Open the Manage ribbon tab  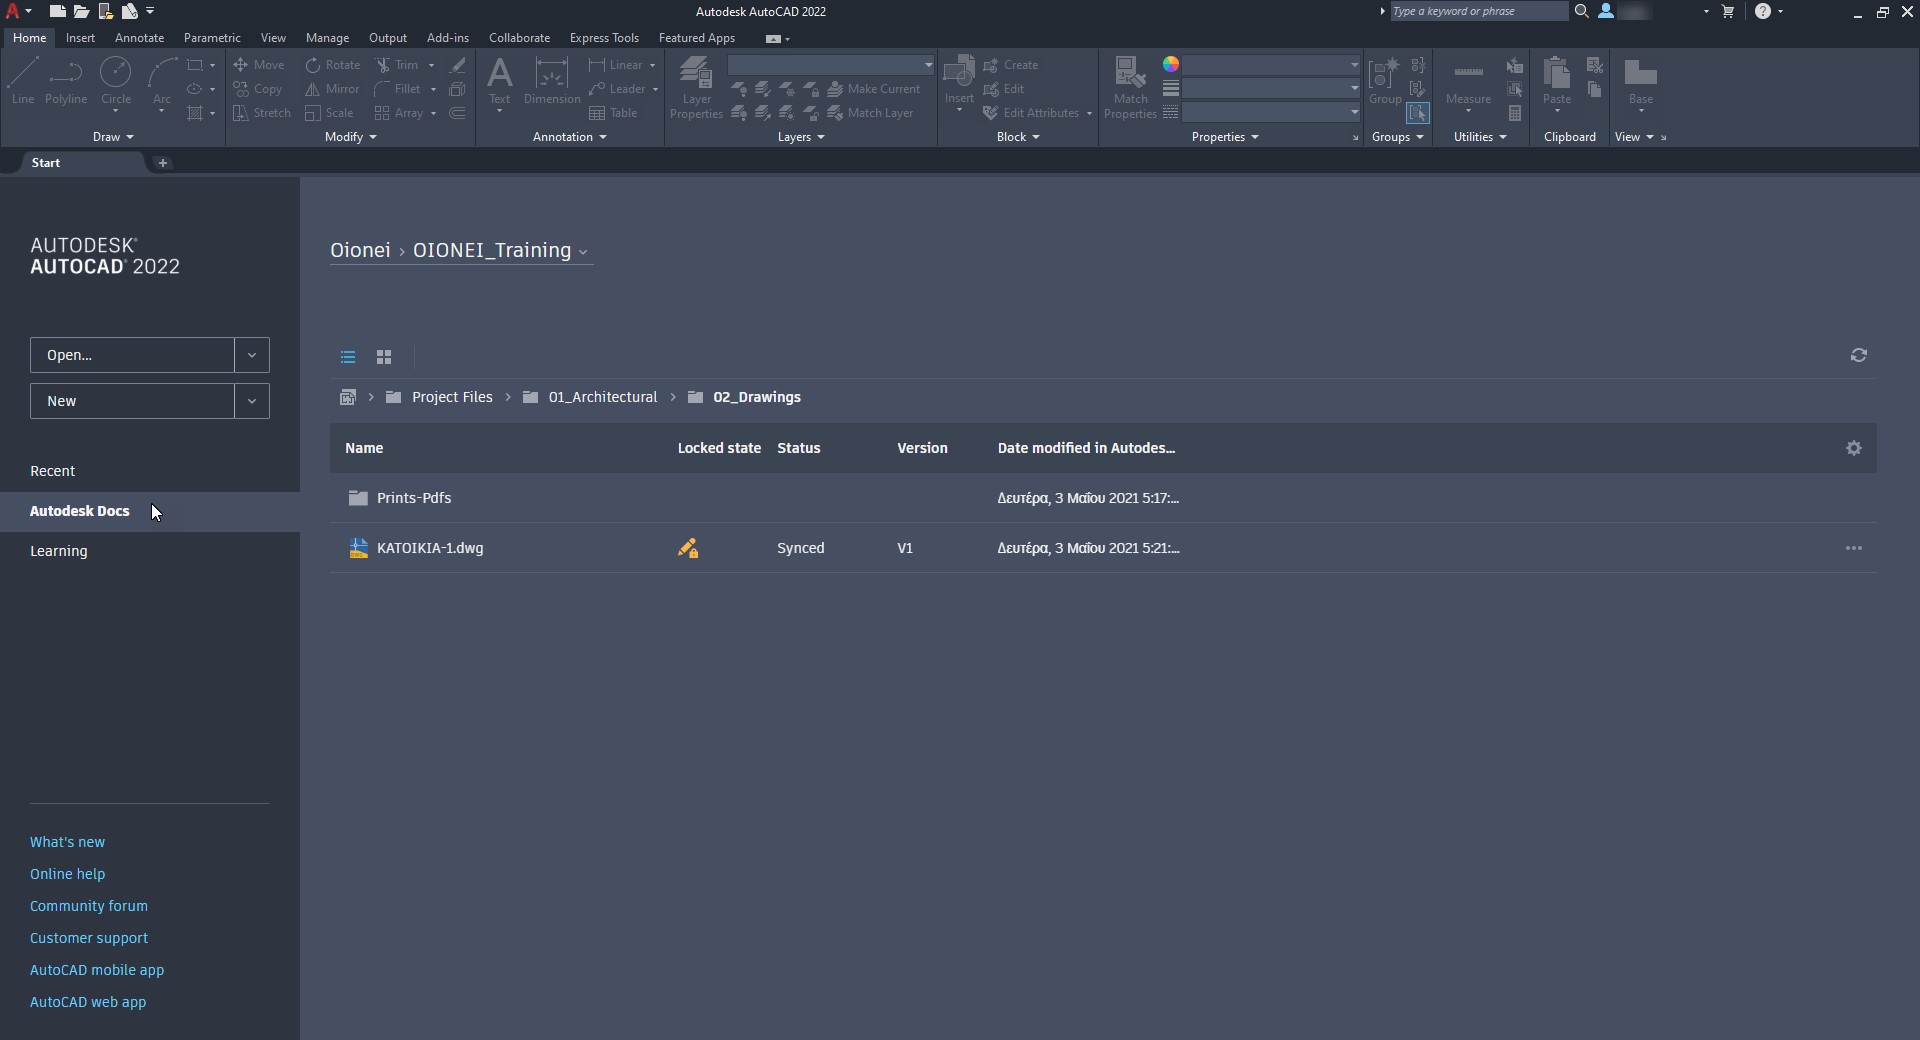coord(327,38)
